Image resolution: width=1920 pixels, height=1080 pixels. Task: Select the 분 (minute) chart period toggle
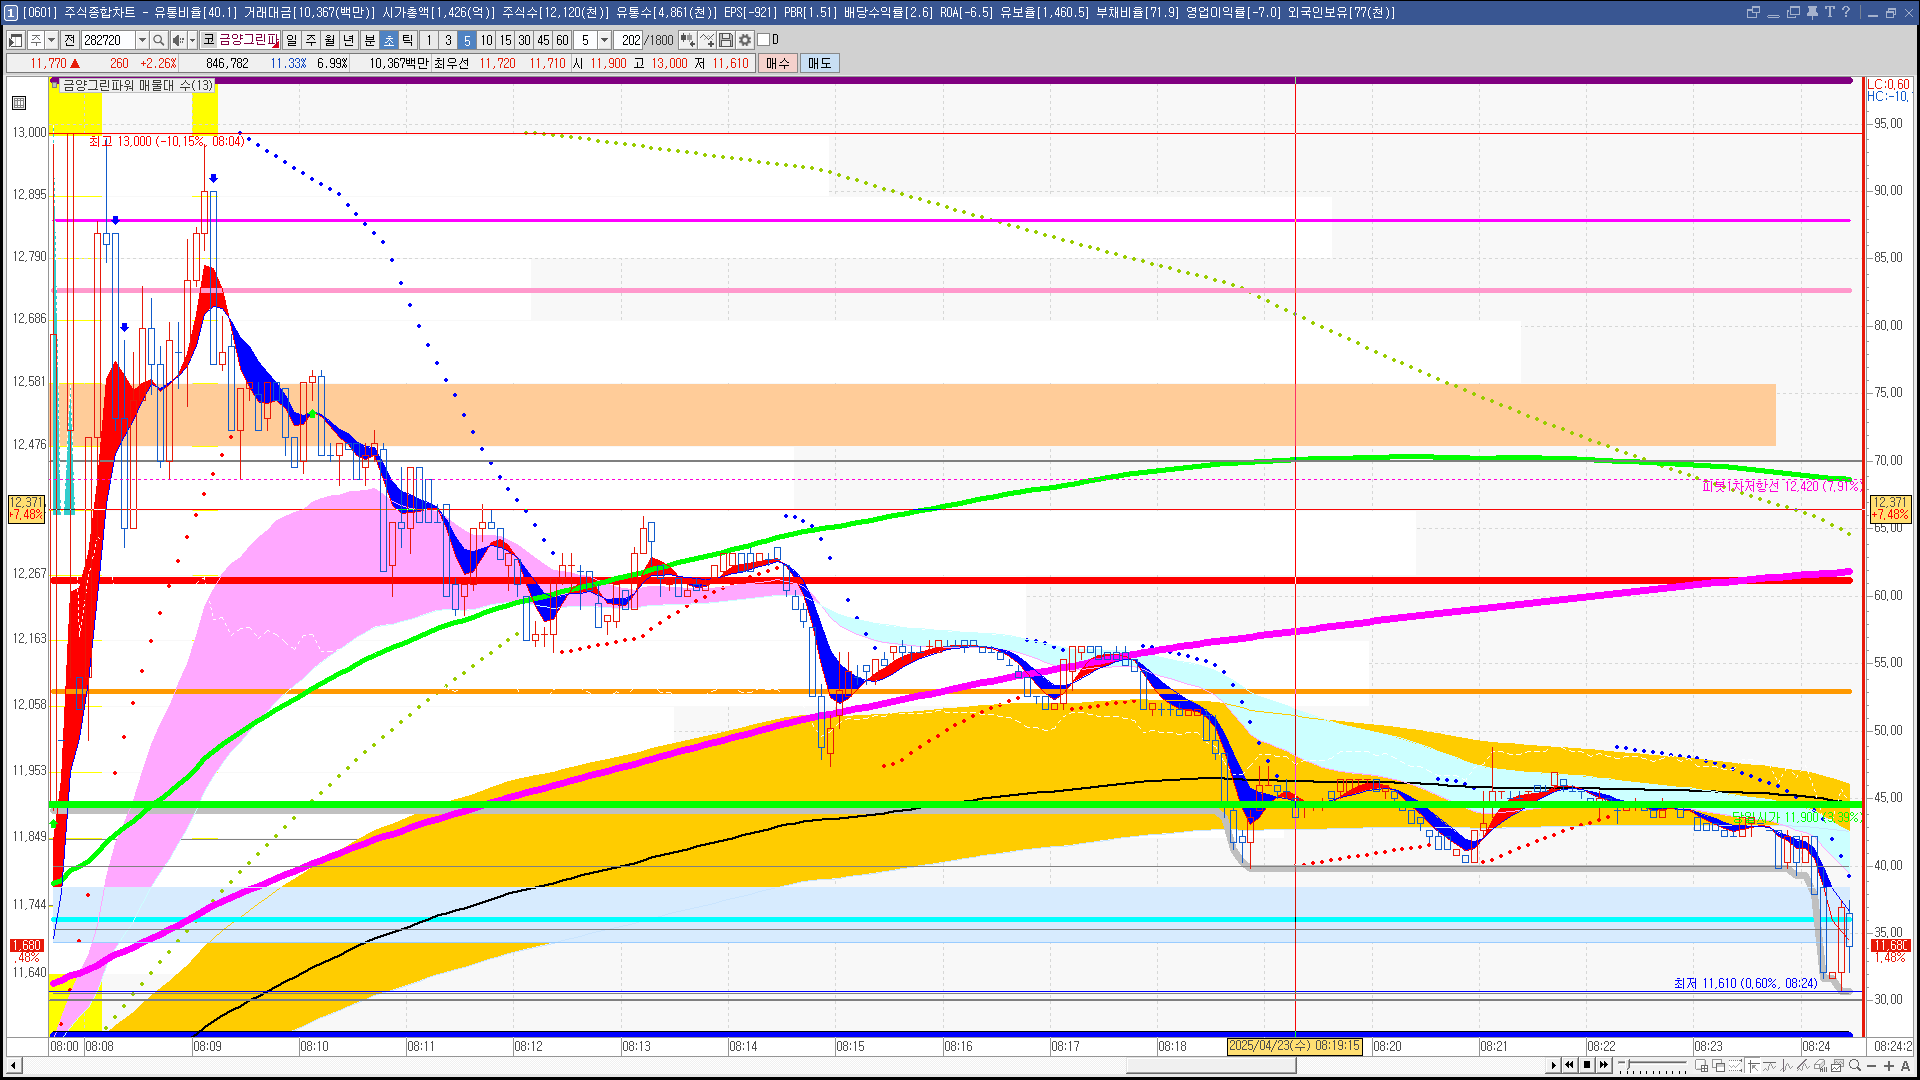(x=369, y=40)
